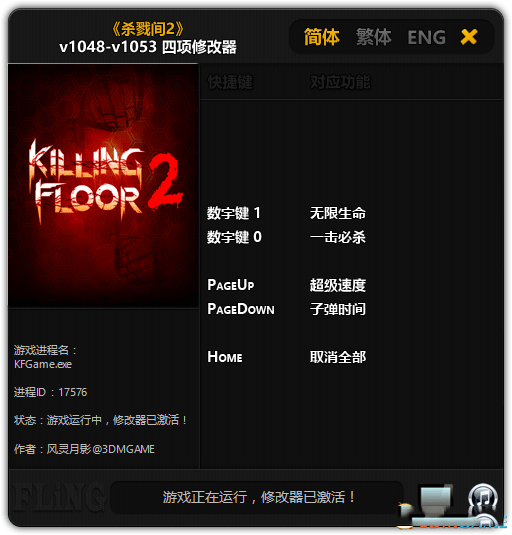Close the trainer with the yellow X

(x=469, y=37)
